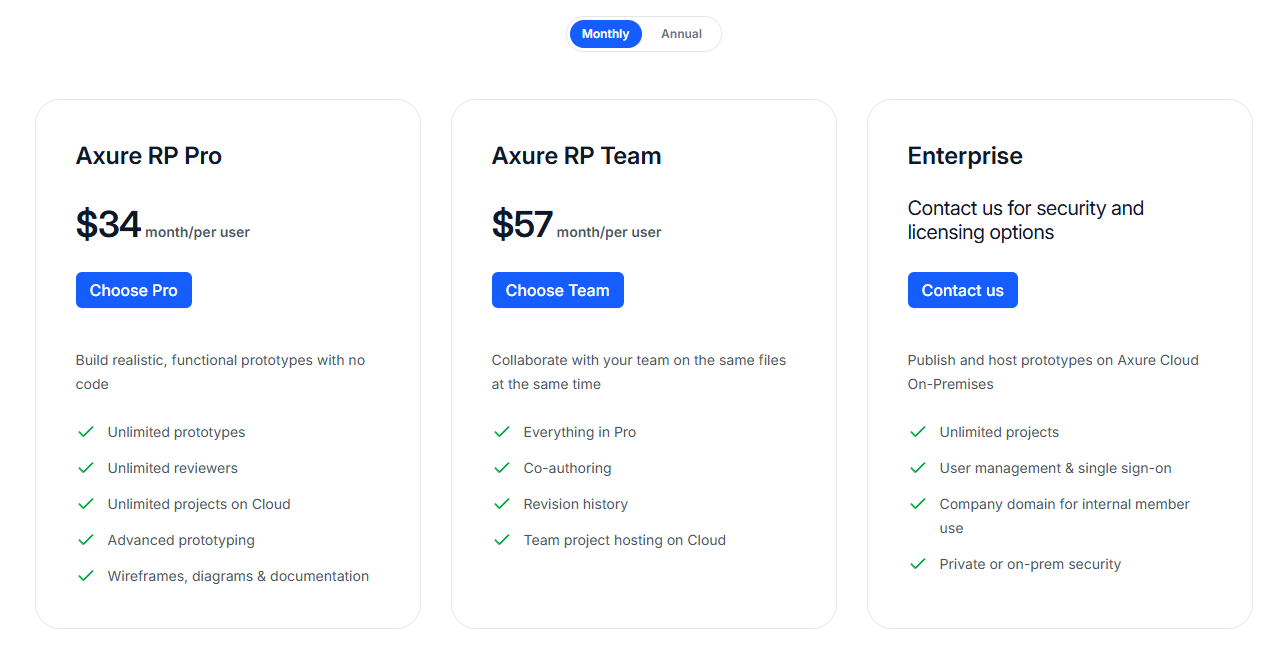Click 'Advanced prototyping' feature text
1283x647 pixels.
(x=181, y=540)
